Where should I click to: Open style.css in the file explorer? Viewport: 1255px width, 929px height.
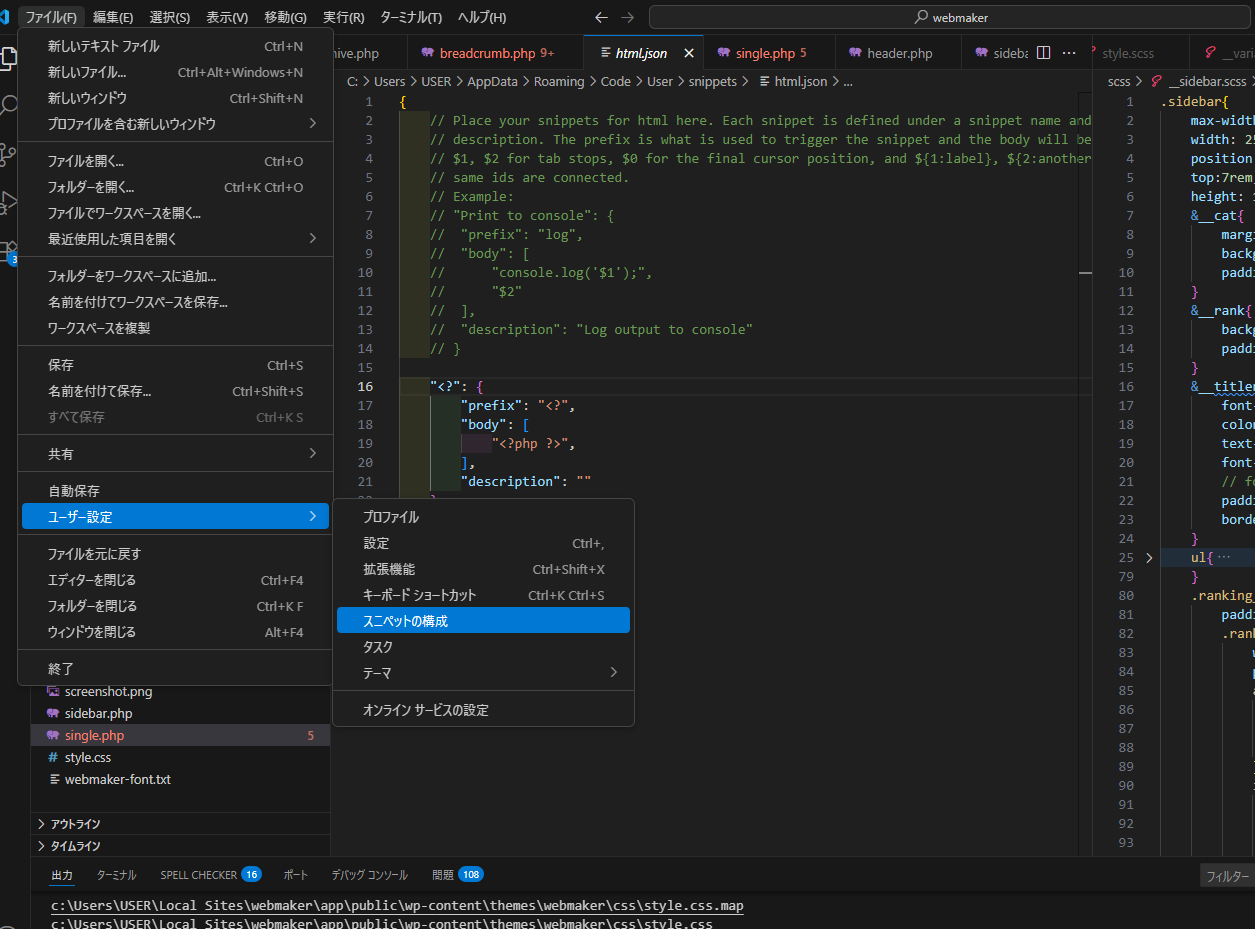(x=88, y=757)
